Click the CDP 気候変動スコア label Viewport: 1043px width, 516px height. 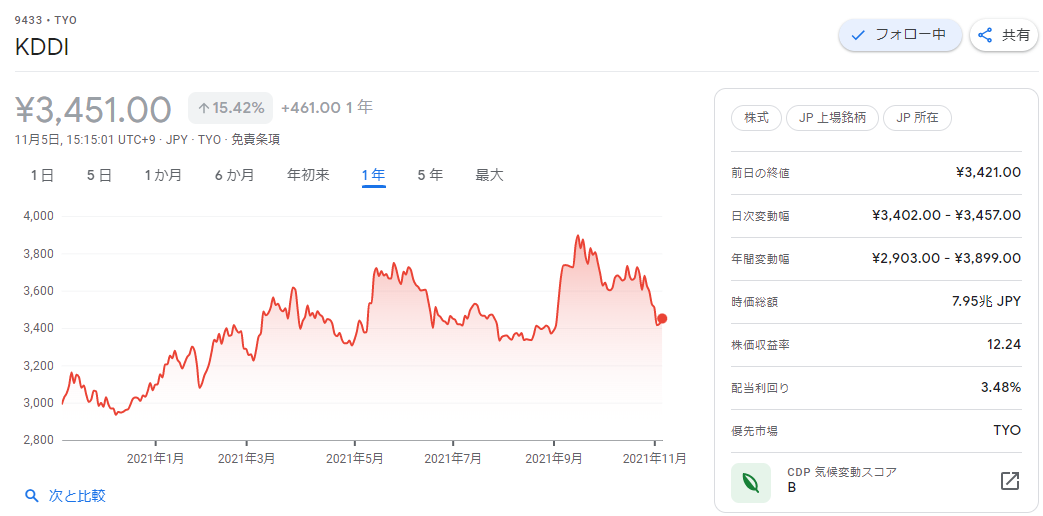(x=841, y=472)
